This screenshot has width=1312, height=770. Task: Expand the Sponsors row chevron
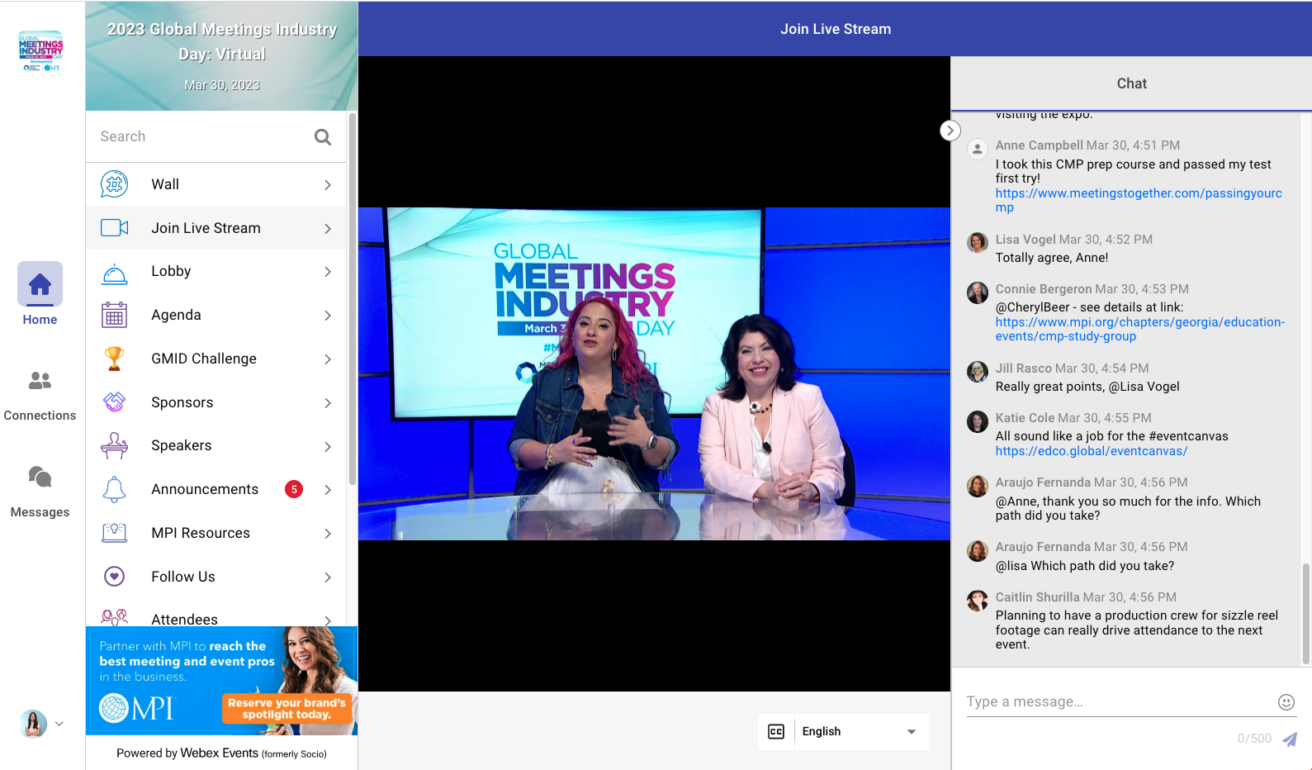(327, 403)
